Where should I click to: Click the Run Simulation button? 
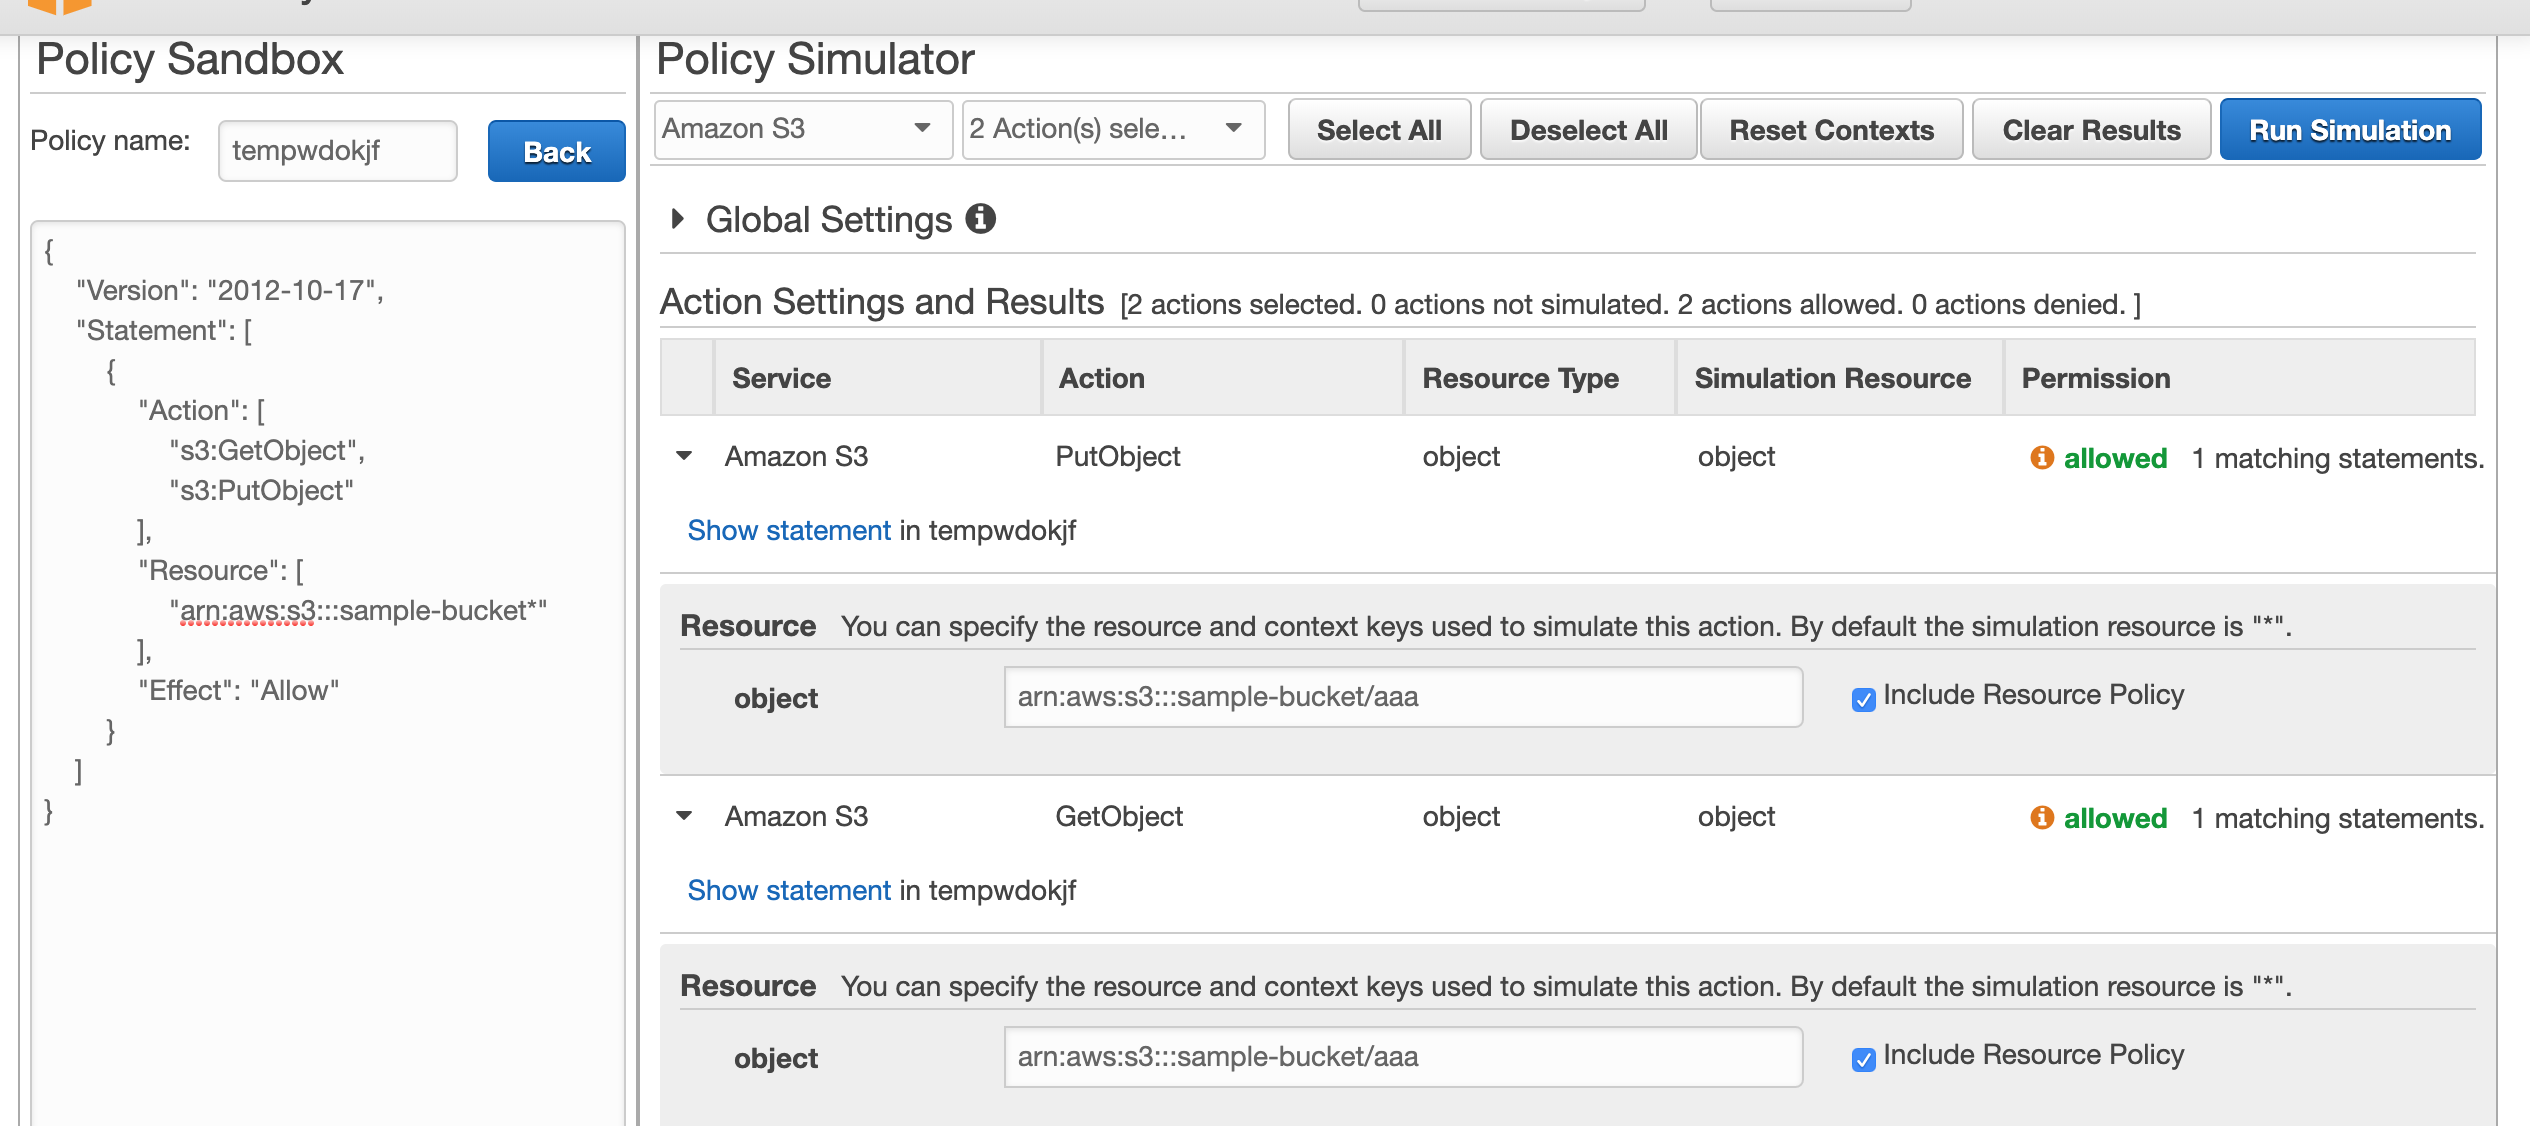2349,130
